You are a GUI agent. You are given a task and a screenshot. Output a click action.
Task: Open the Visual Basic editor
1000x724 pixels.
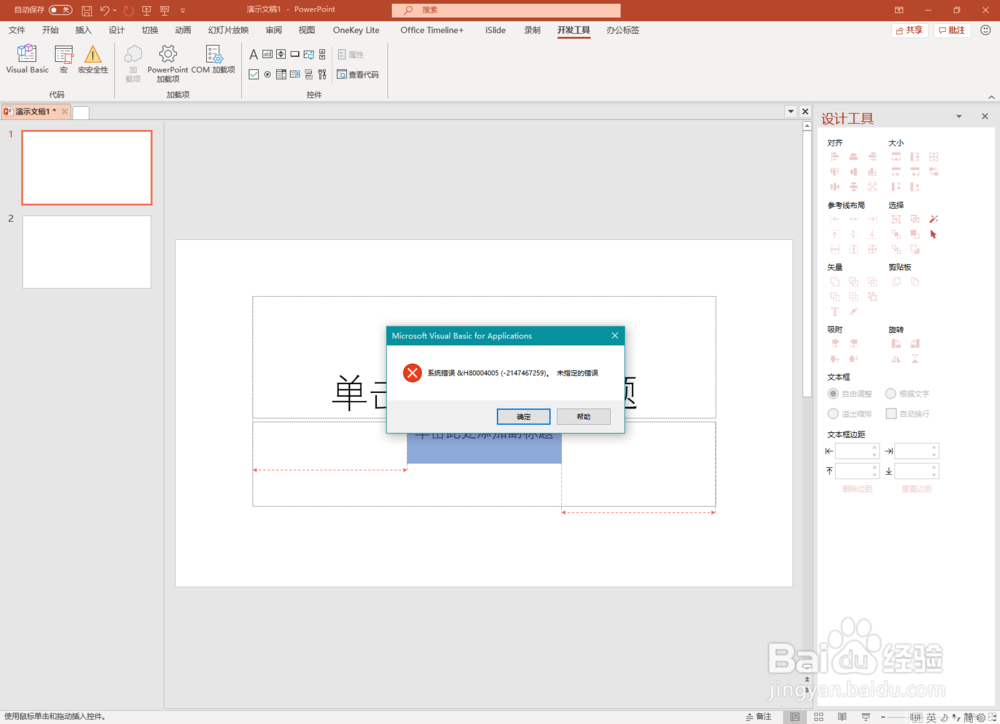click(27, 59)
